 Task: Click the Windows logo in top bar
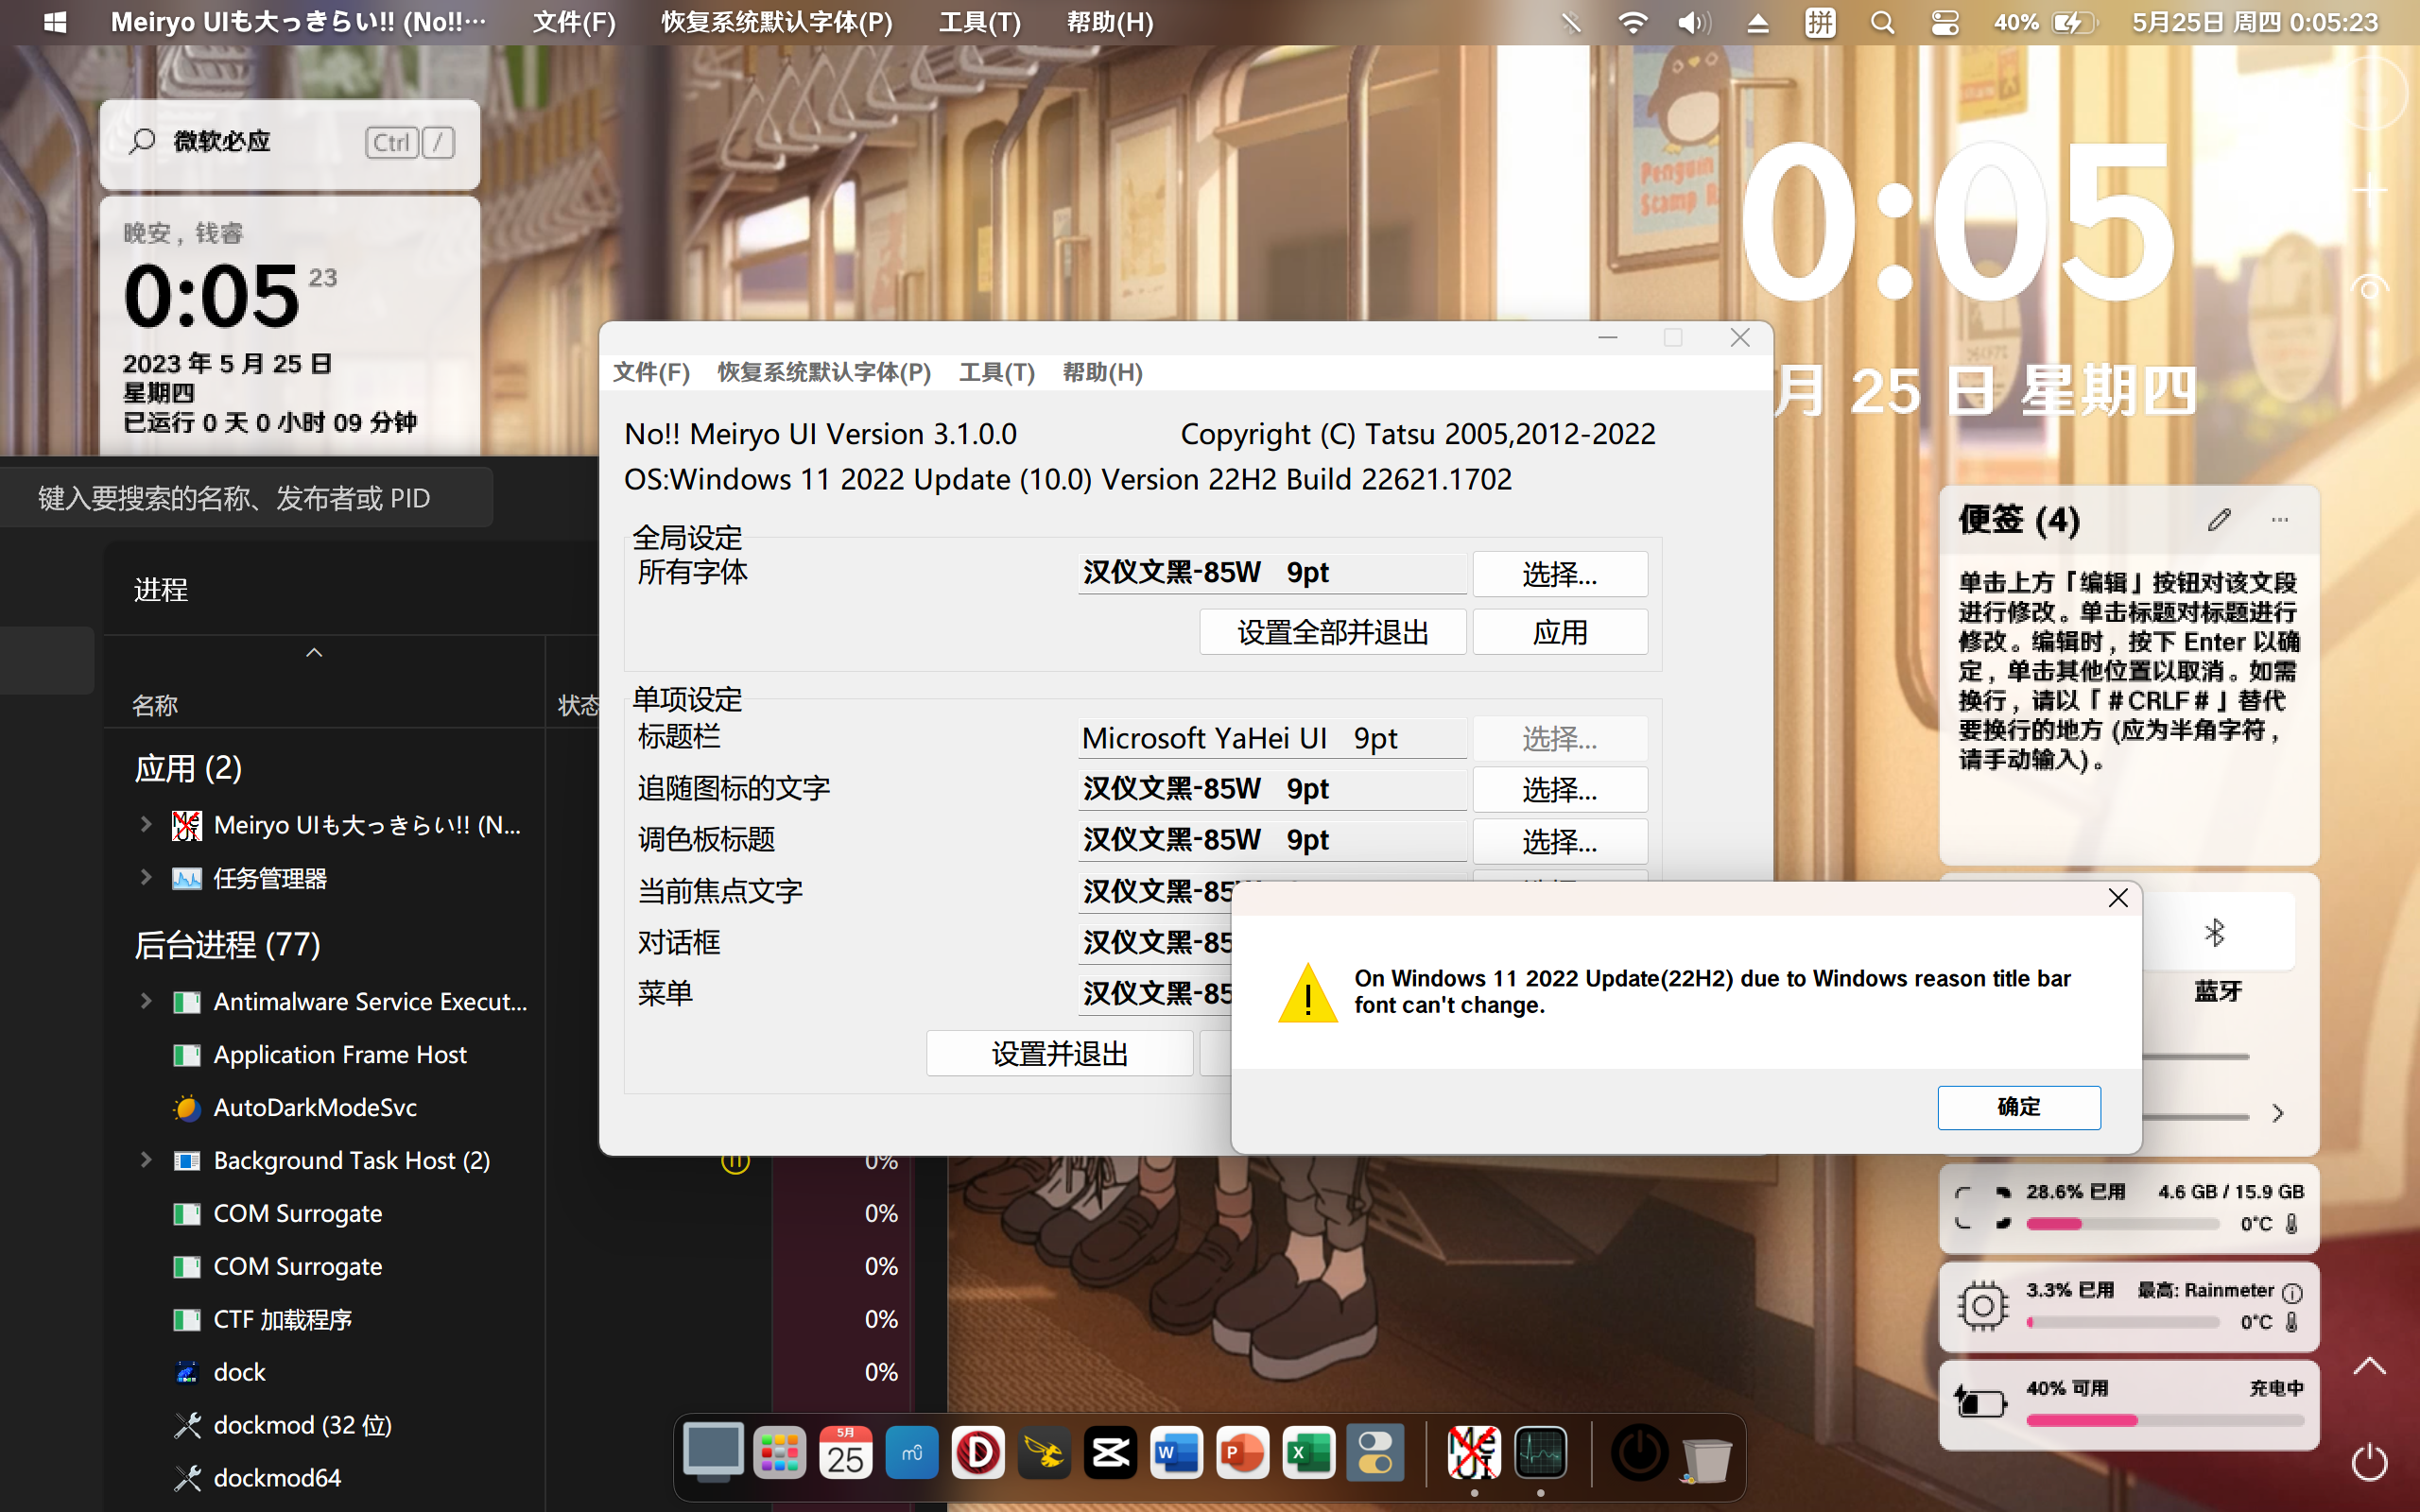(x=55, y=22)
